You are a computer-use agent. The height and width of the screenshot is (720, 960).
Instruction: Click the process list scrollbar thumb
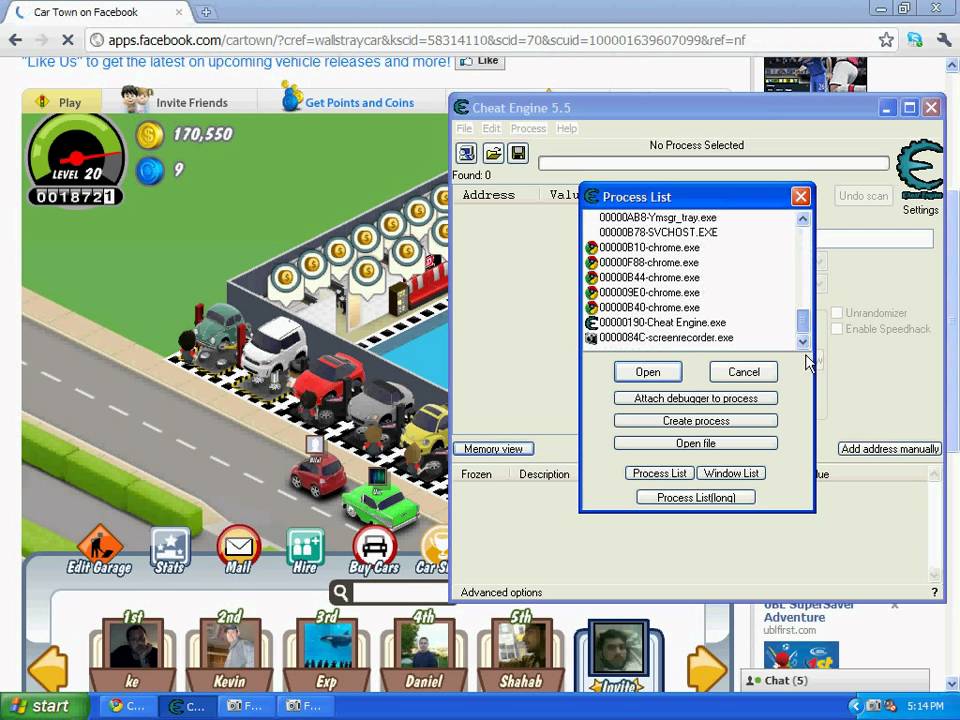[803, 320]
